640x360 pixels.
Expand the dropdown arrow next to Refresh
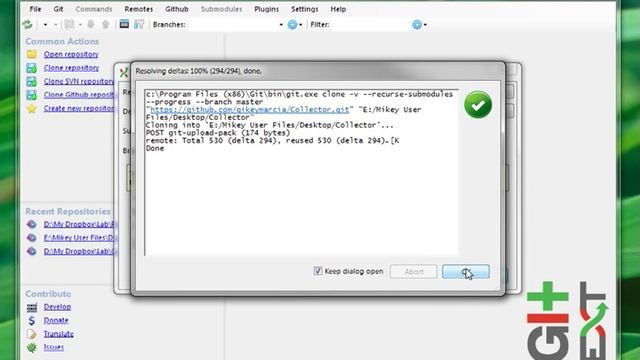(x=45, y=25)
